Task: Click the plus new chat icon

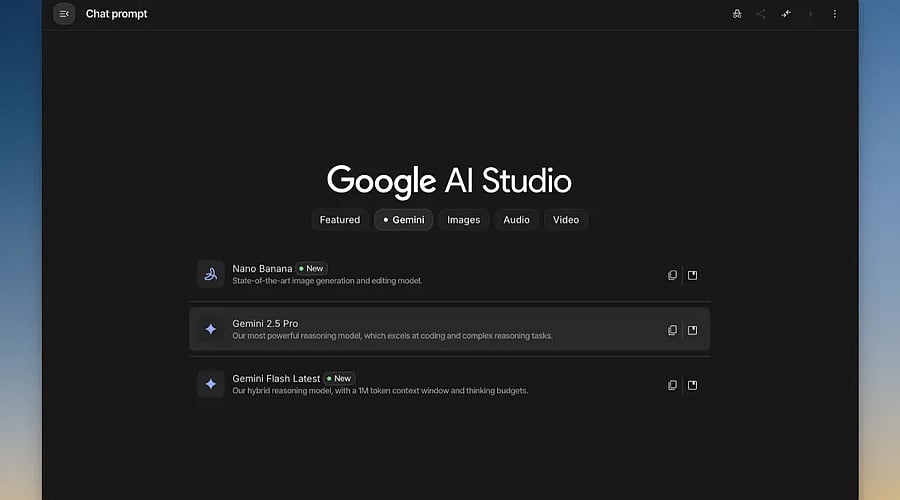Action: 810,14
